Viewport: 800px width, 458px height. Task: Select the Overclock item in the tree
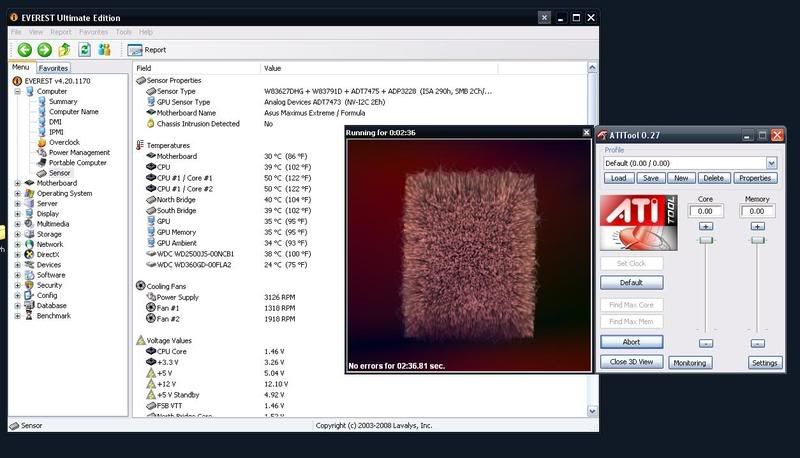(64, 142)
